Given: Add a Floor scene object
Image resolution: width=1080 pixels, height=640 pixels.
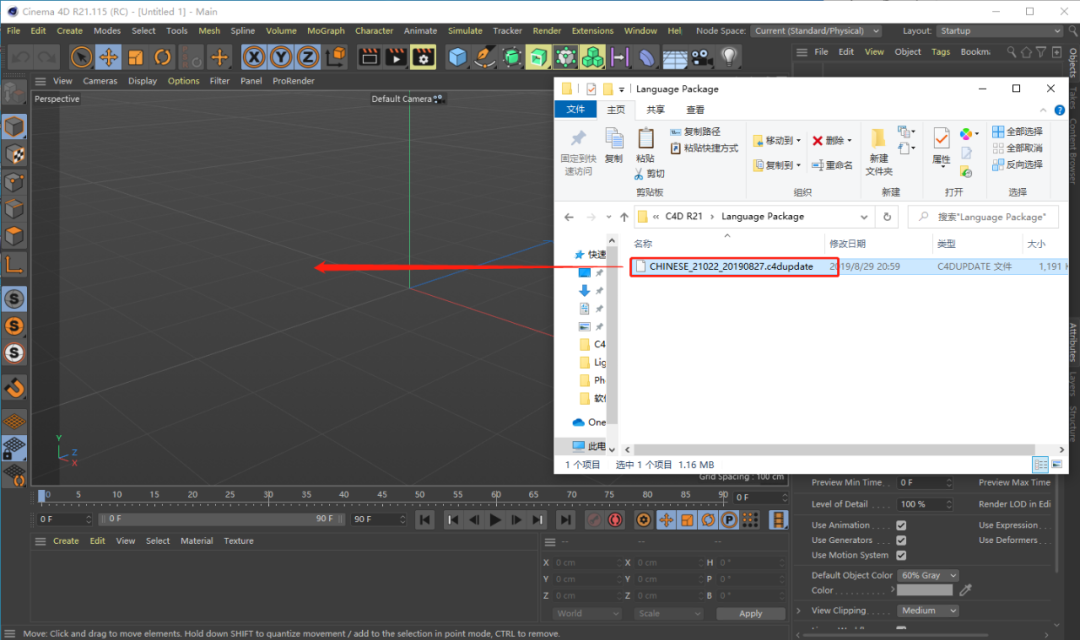Looking at the screenshot, I should [x=674, y=57].
